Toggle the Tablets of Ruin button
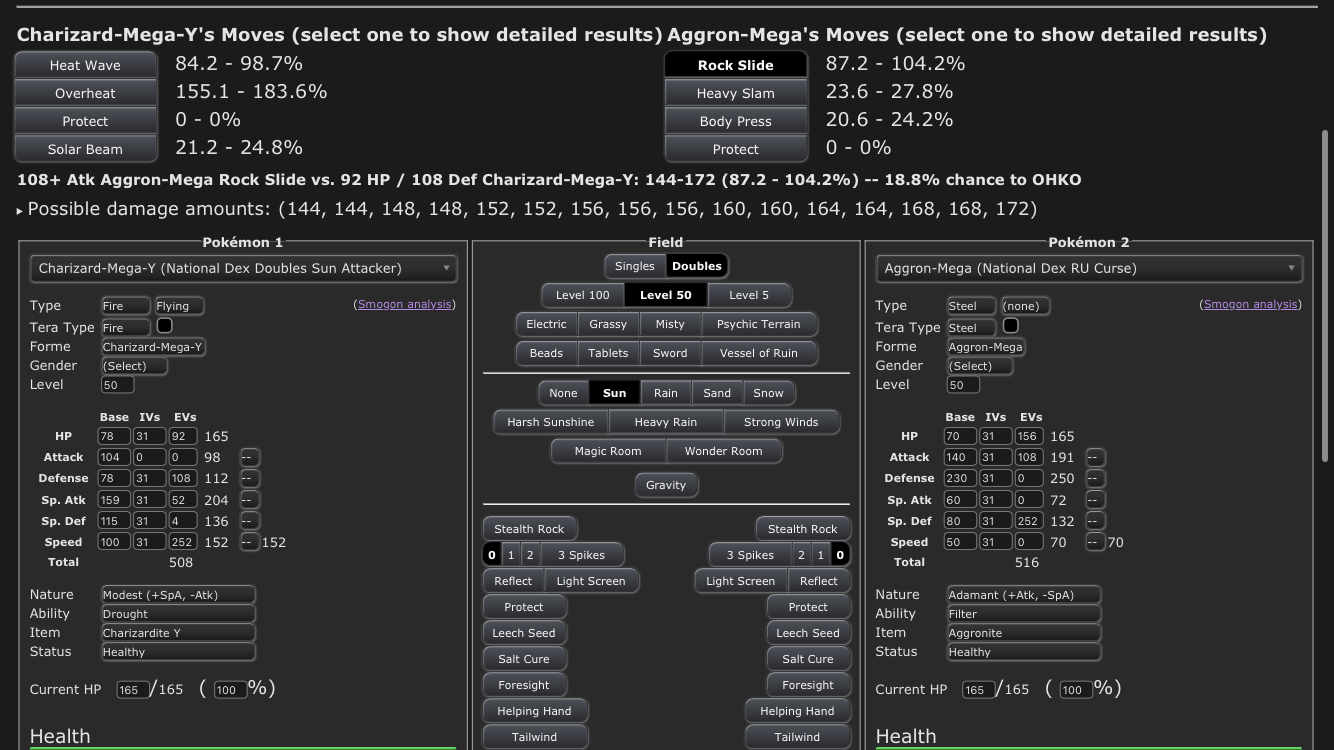The image size is (1334, 750). tap(608, 353)
